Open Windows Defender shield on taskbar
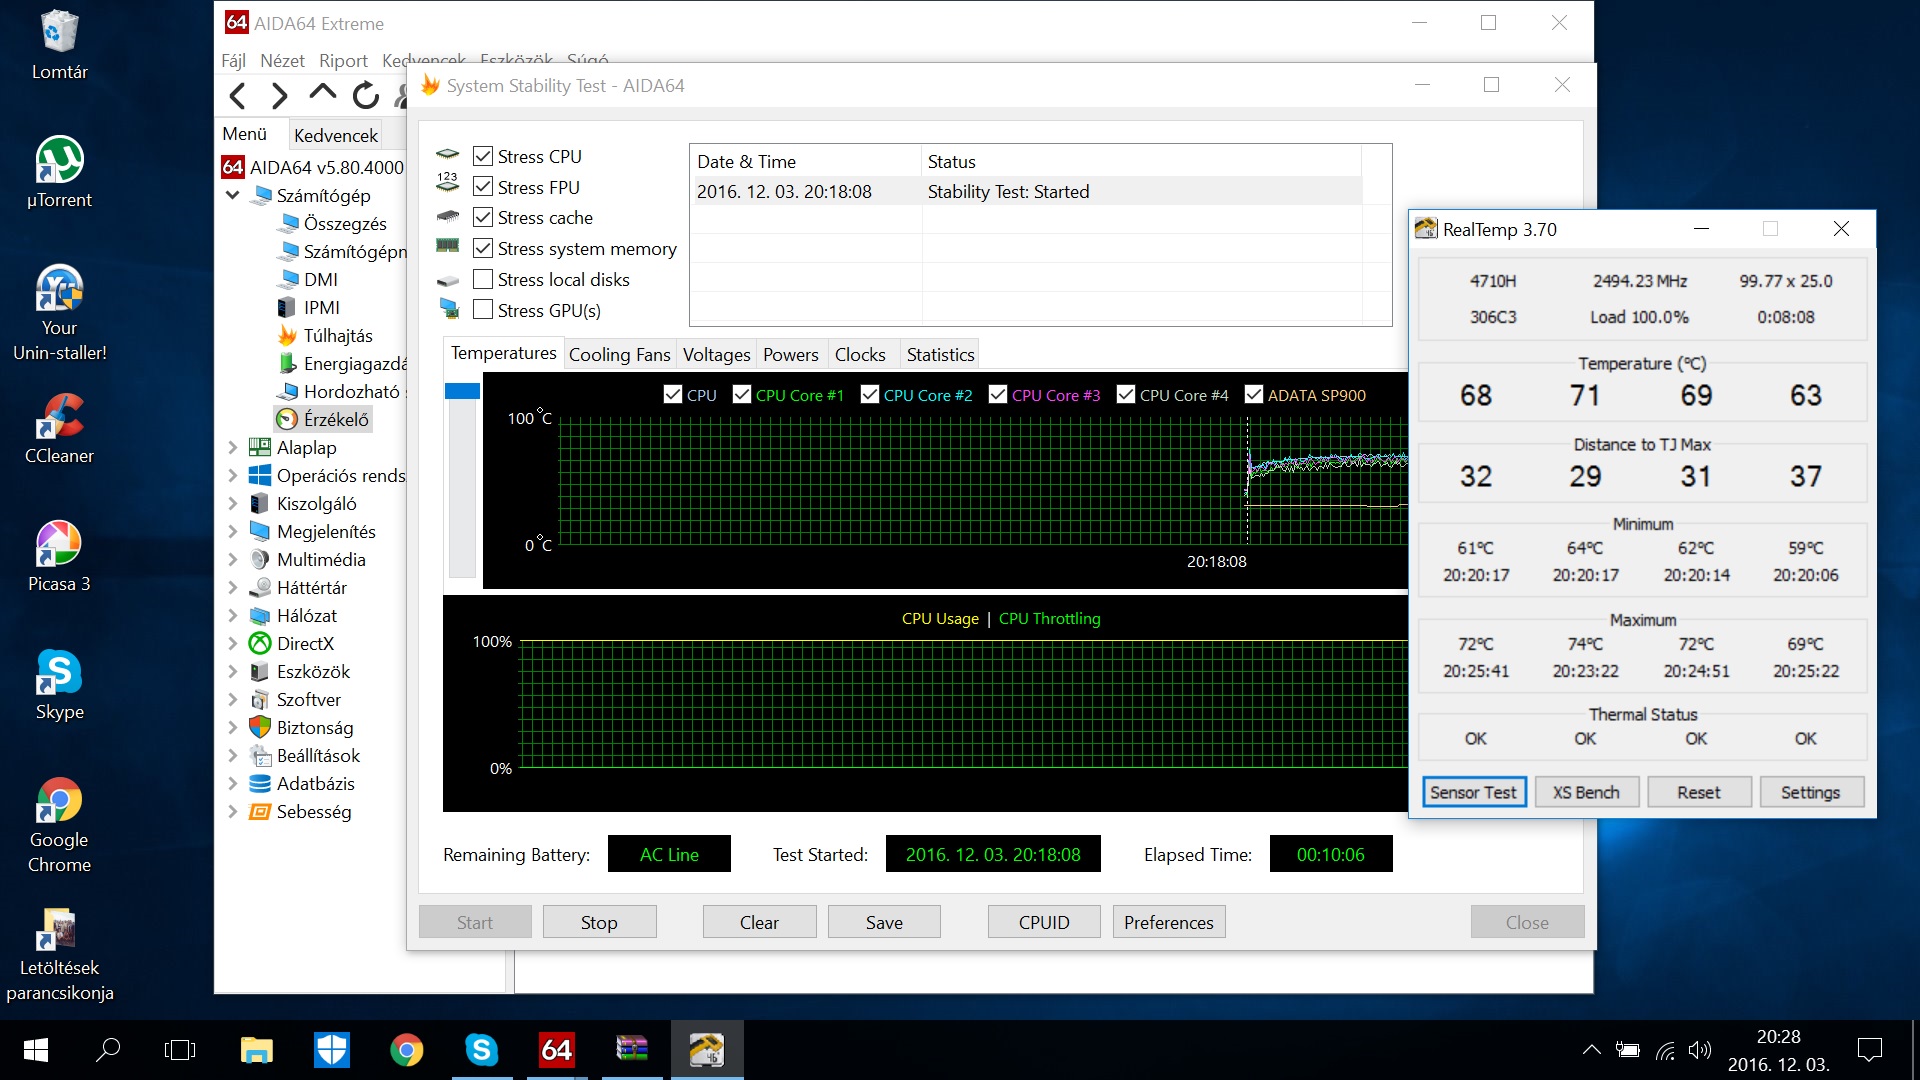The height and width of the screenshot is (1080, 1920). tap(331, 1050)
